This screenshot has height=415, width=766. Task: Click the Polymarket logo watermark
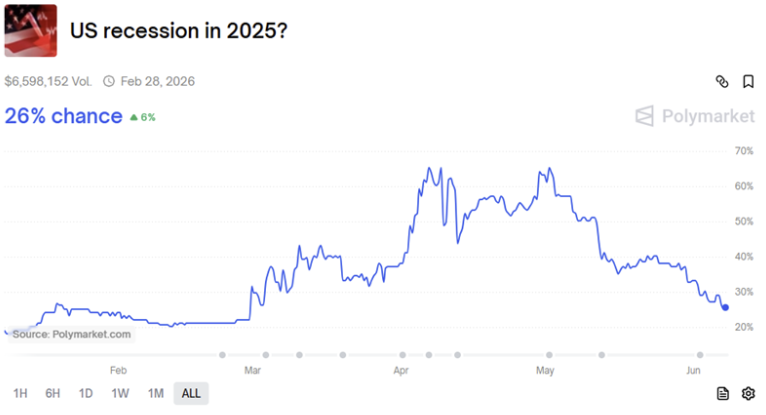[x=695, y=116]
